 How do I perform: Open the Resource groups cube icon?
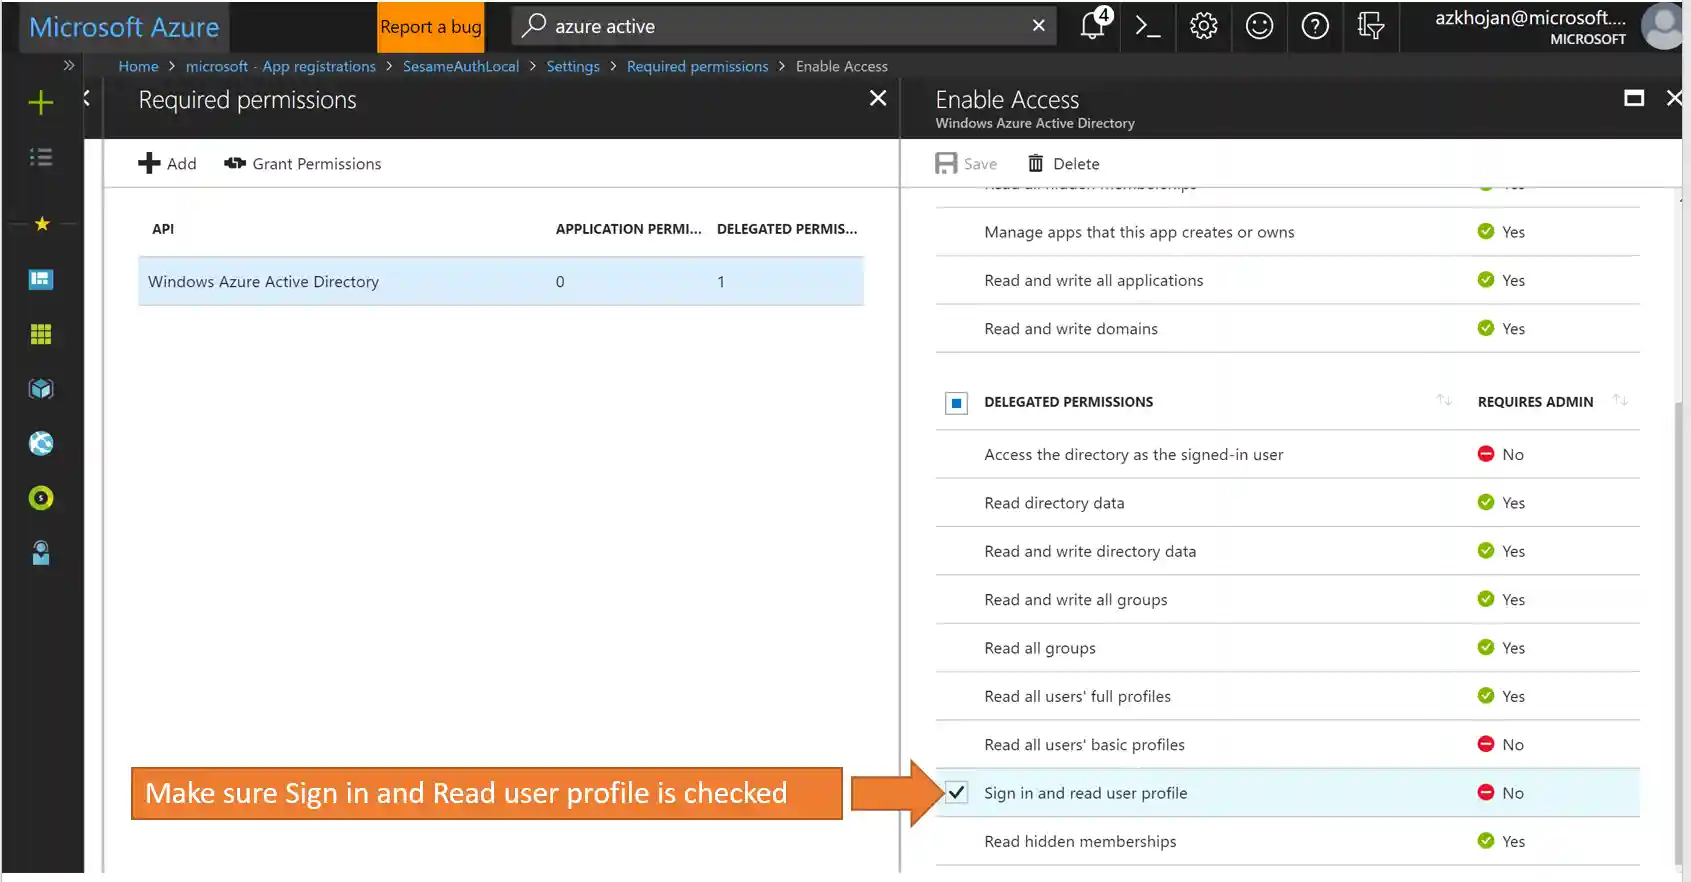(41, 389)
